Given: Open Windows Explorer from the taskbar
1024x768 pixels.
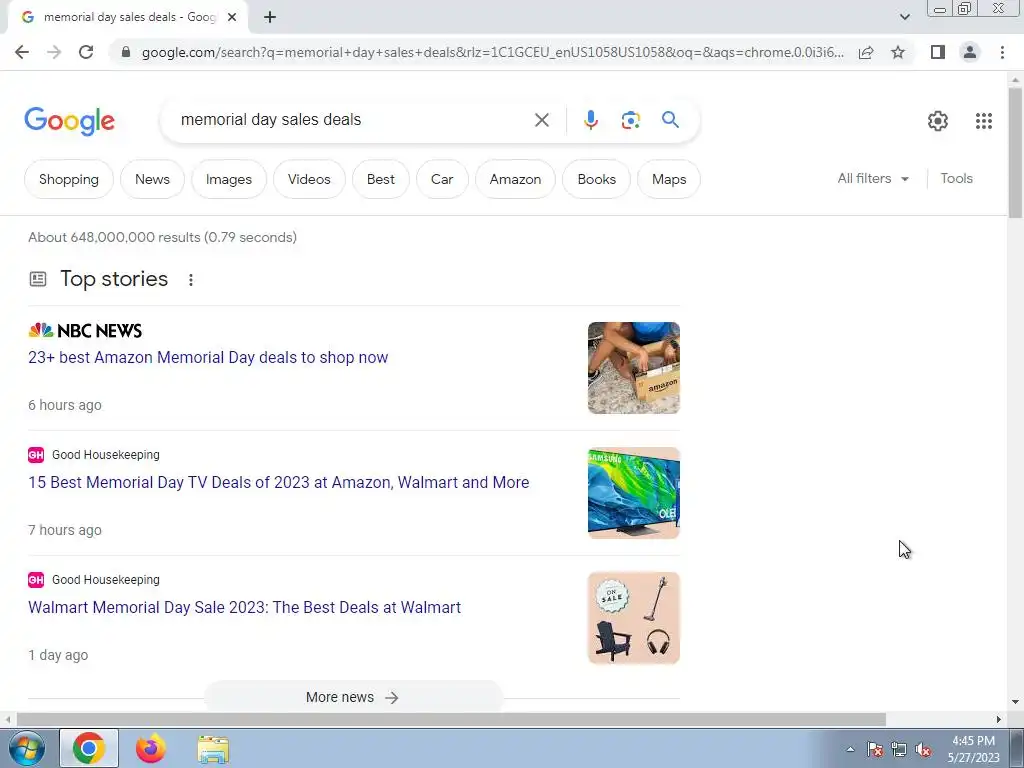Looking at the screenshot, I should tap(213, 749).
